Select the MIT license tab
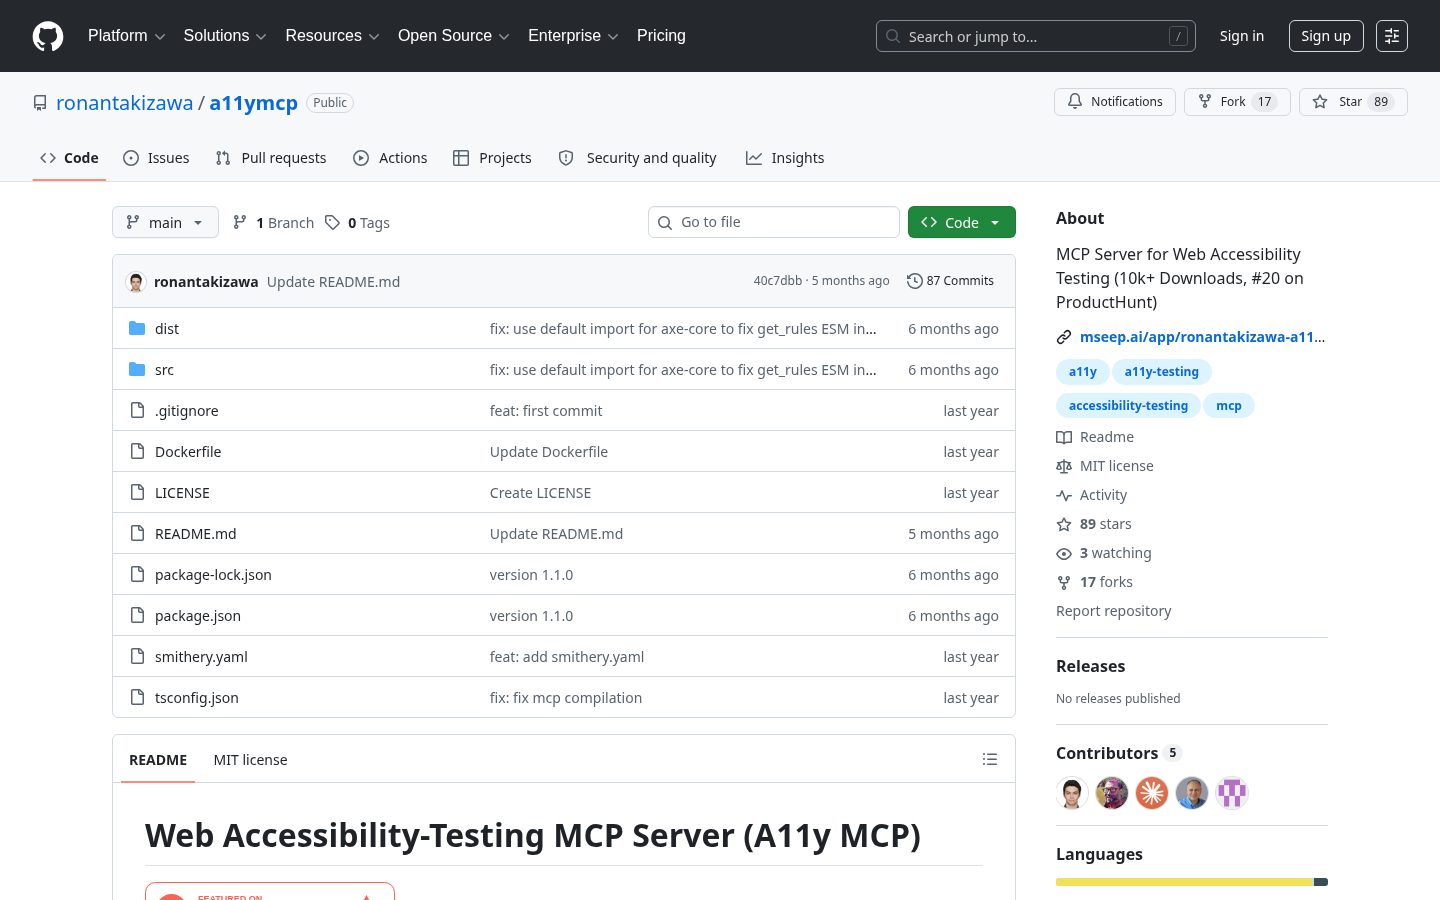The width and height of the screenshot is (1440, 900). click(x=250, y=760)
